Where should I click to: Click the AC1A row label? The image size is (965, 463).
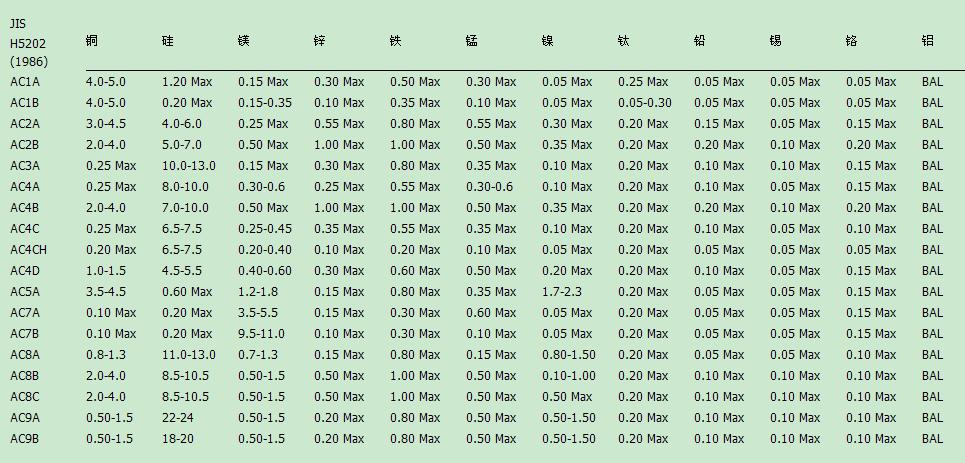pyautogui.click(x=25, y=82)
